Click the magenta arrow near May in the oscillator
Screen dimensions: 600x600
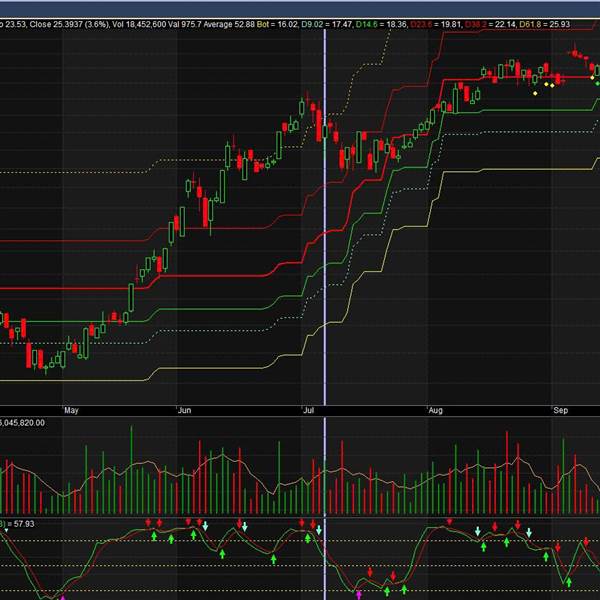63,597
